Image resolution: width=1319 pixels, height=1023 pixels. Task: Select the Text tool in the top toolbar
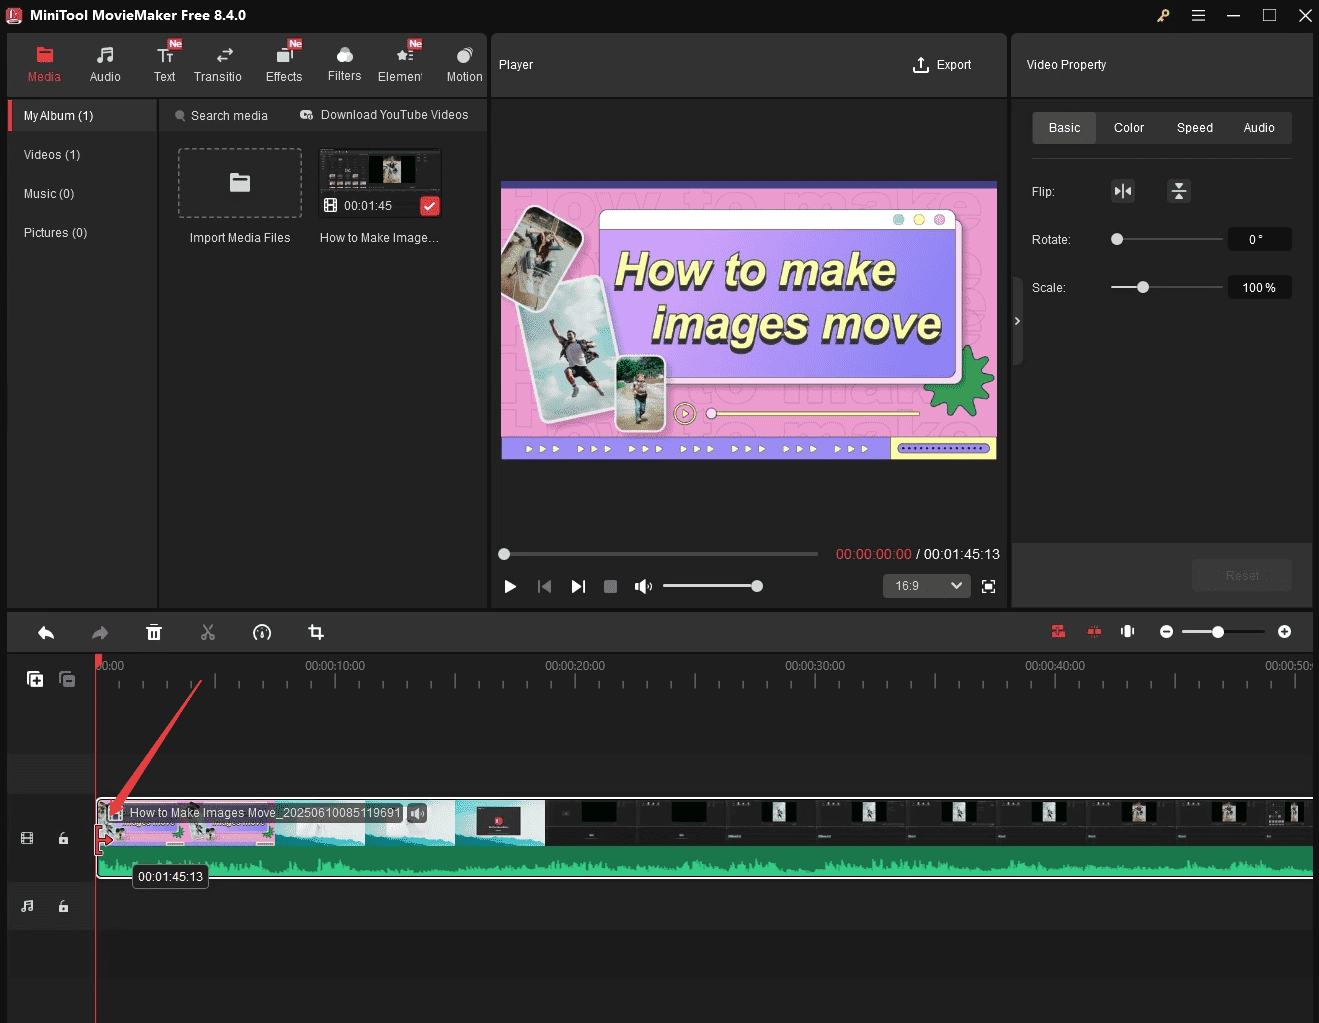(x=165, y=63)
